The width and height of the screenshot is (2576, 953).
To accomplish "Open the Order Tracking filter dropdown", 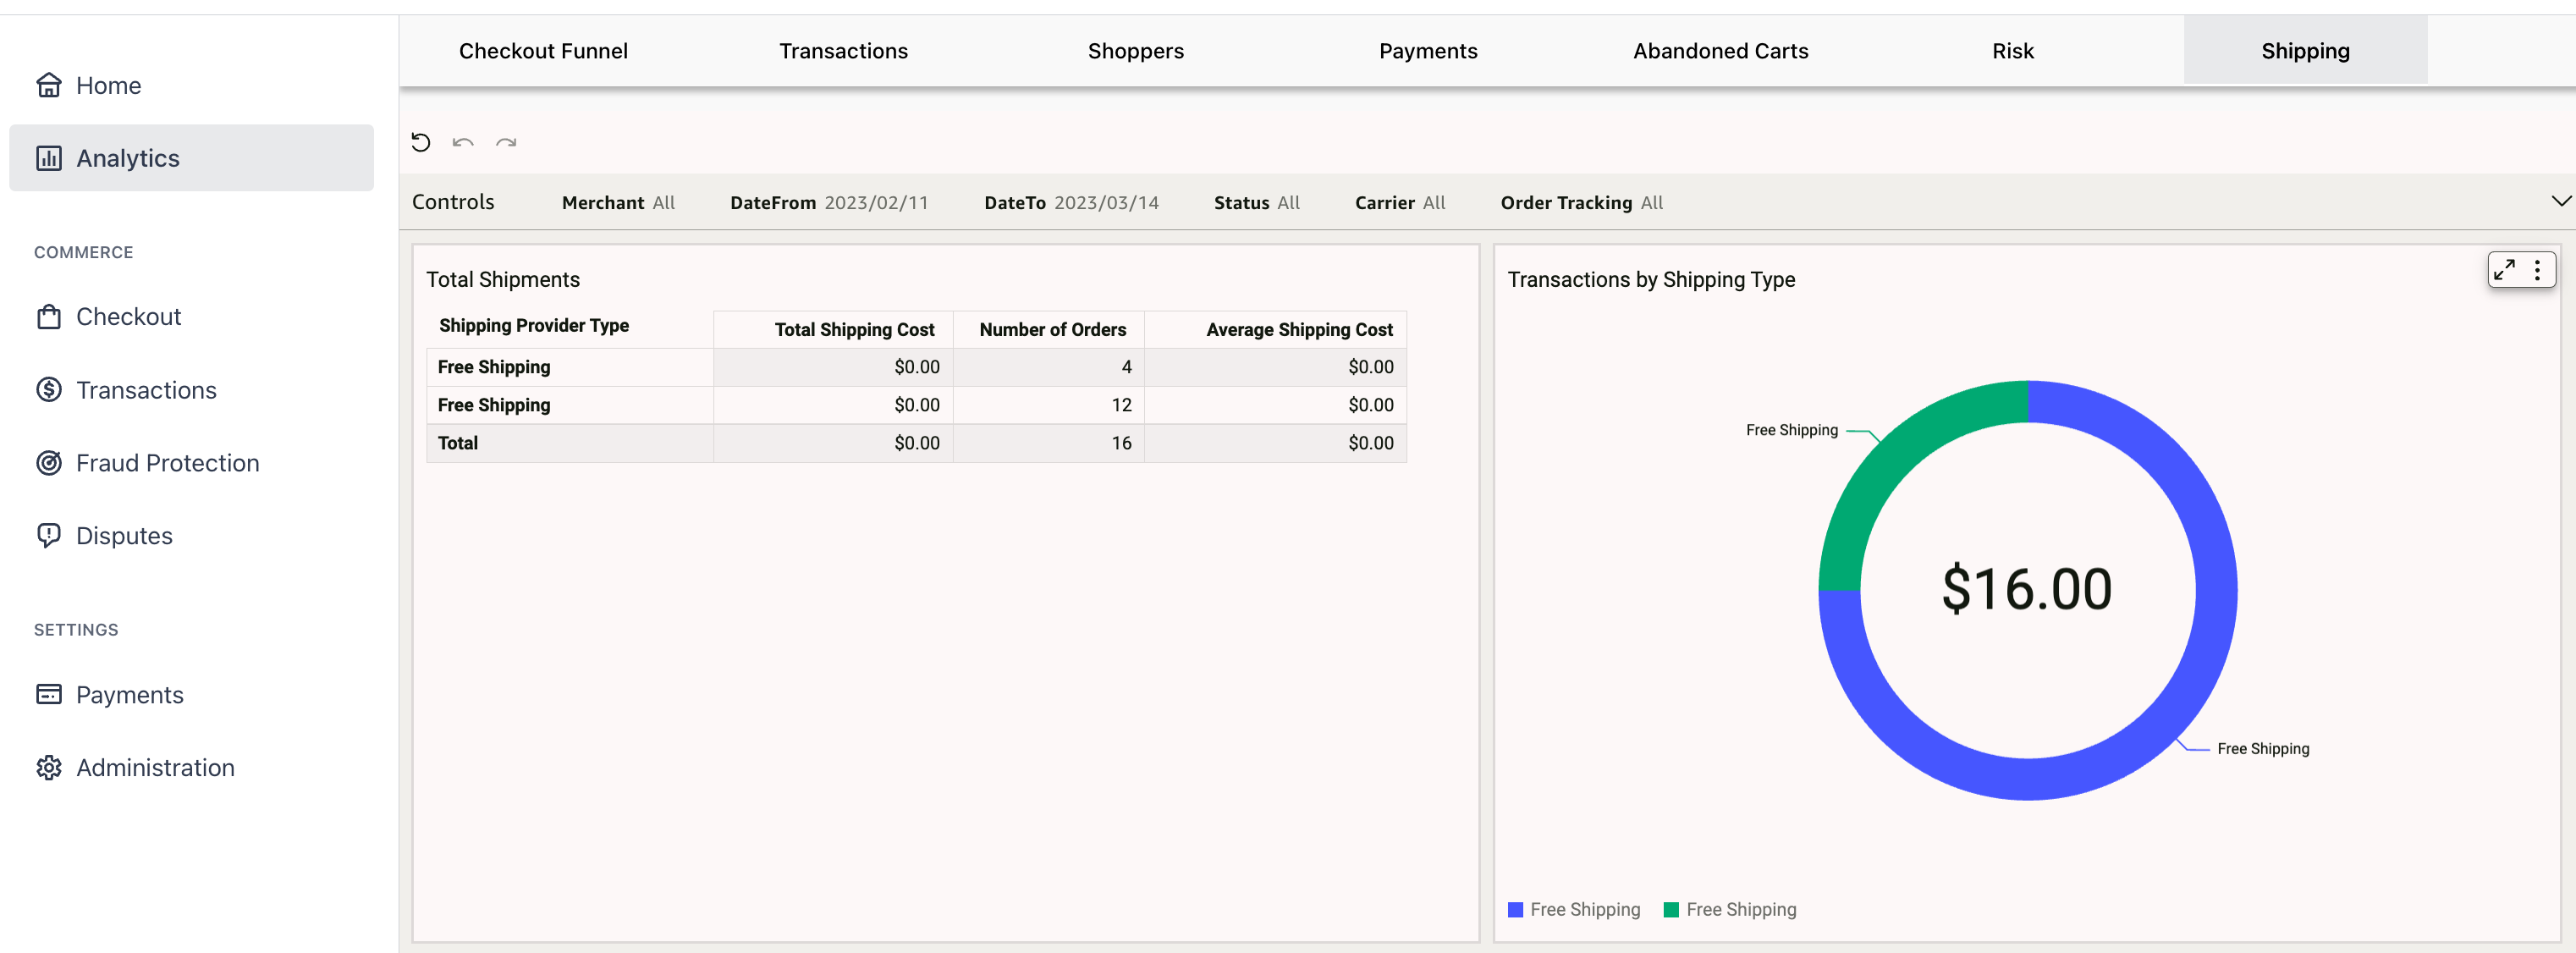I will point(1581,203).
